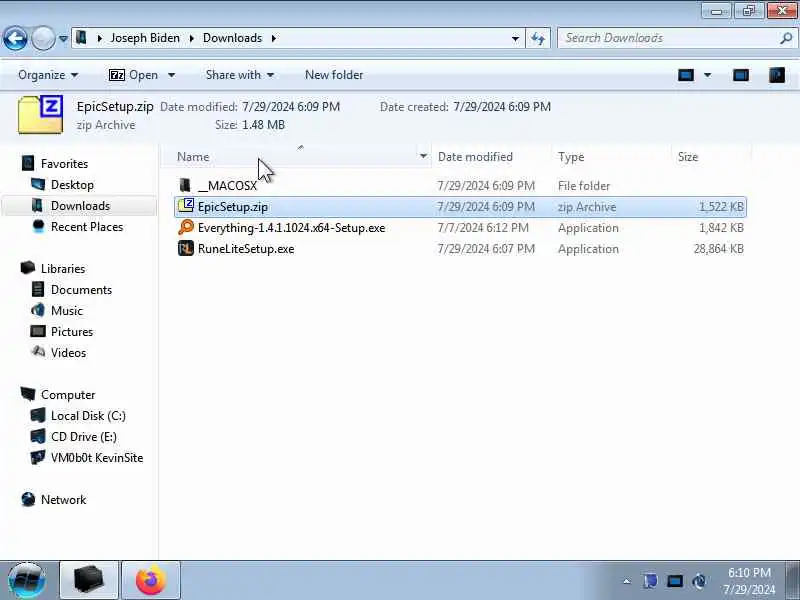
Task: Select Downloads in the address breadcrumb
Action: point(232,38)
